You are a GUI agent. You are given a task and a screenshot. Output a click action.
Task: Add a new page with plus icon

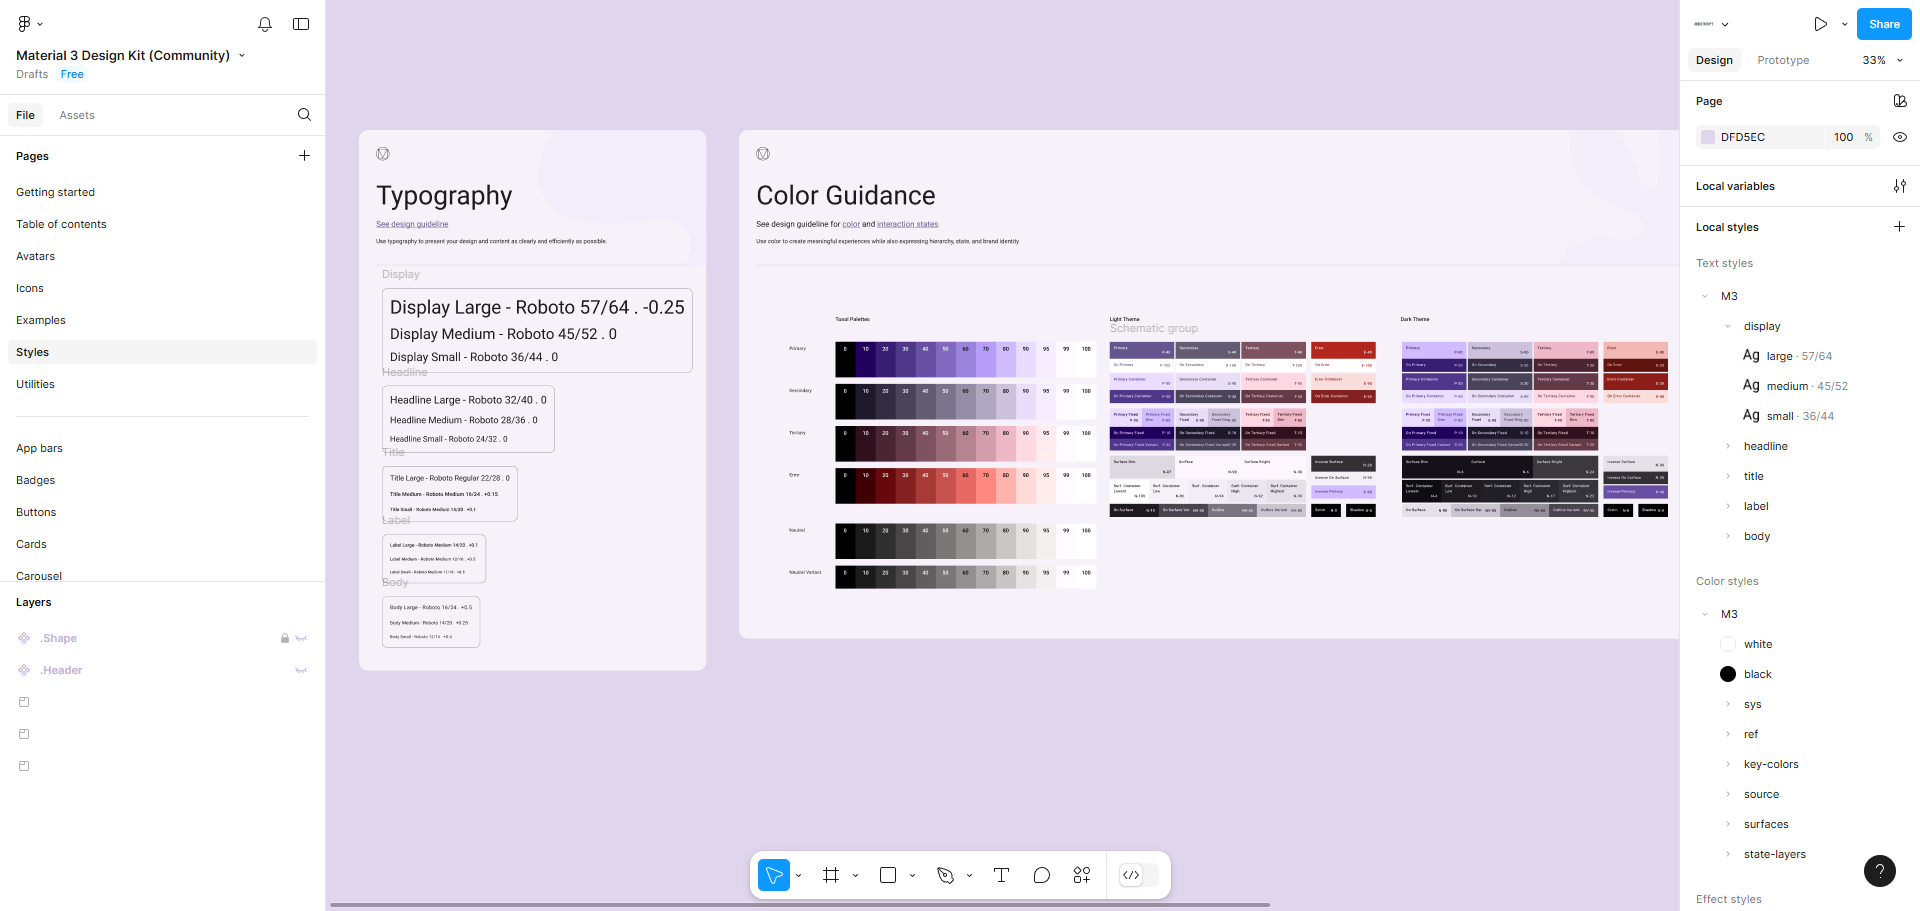click(304, 156)
